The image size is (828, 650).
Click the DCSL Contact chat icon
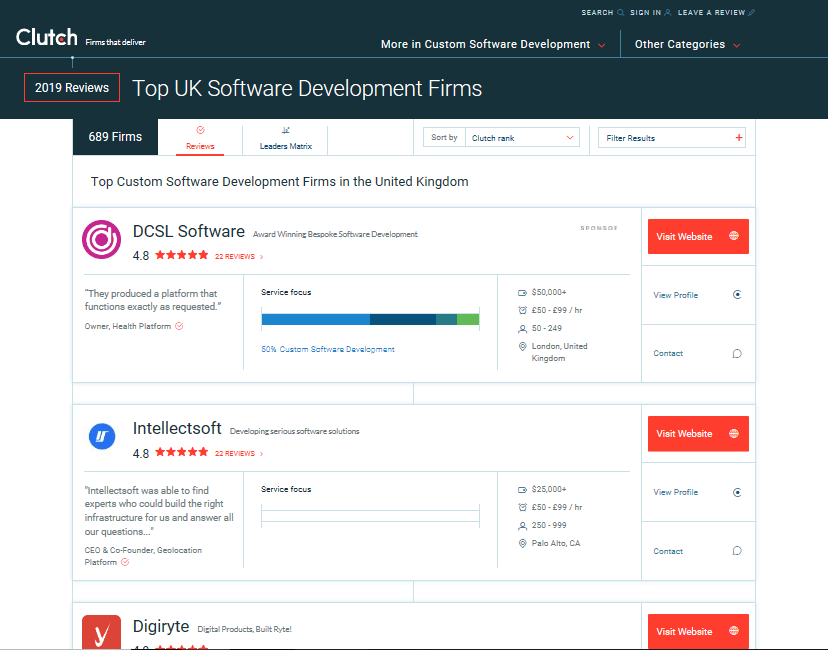pos(737,353)
